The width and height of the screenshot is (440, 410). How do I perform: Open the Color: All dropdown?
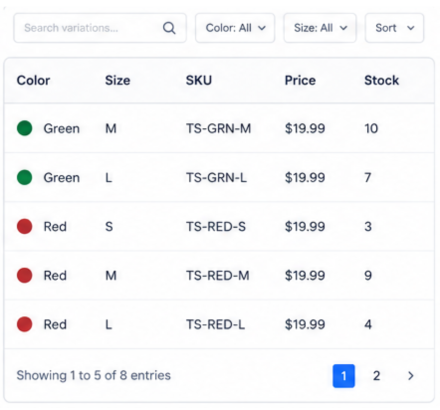tap(235, 28)
